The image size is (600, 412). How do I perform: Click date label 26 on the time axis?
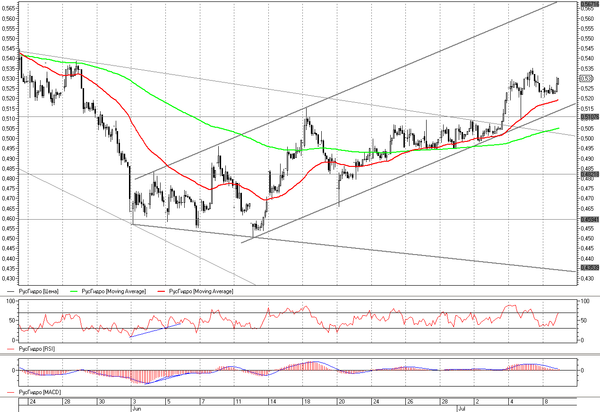410,402
